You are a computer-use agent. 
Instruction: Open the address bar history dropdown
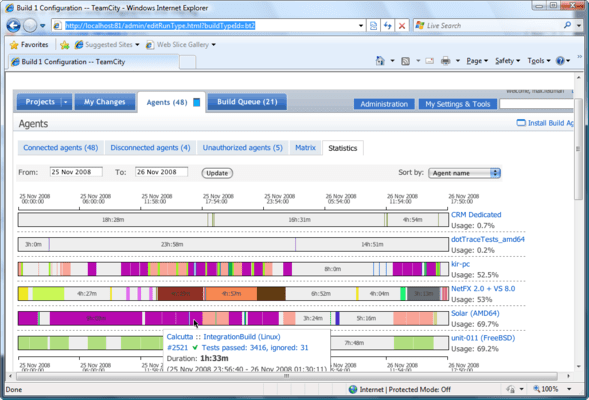tap(361, 26)
